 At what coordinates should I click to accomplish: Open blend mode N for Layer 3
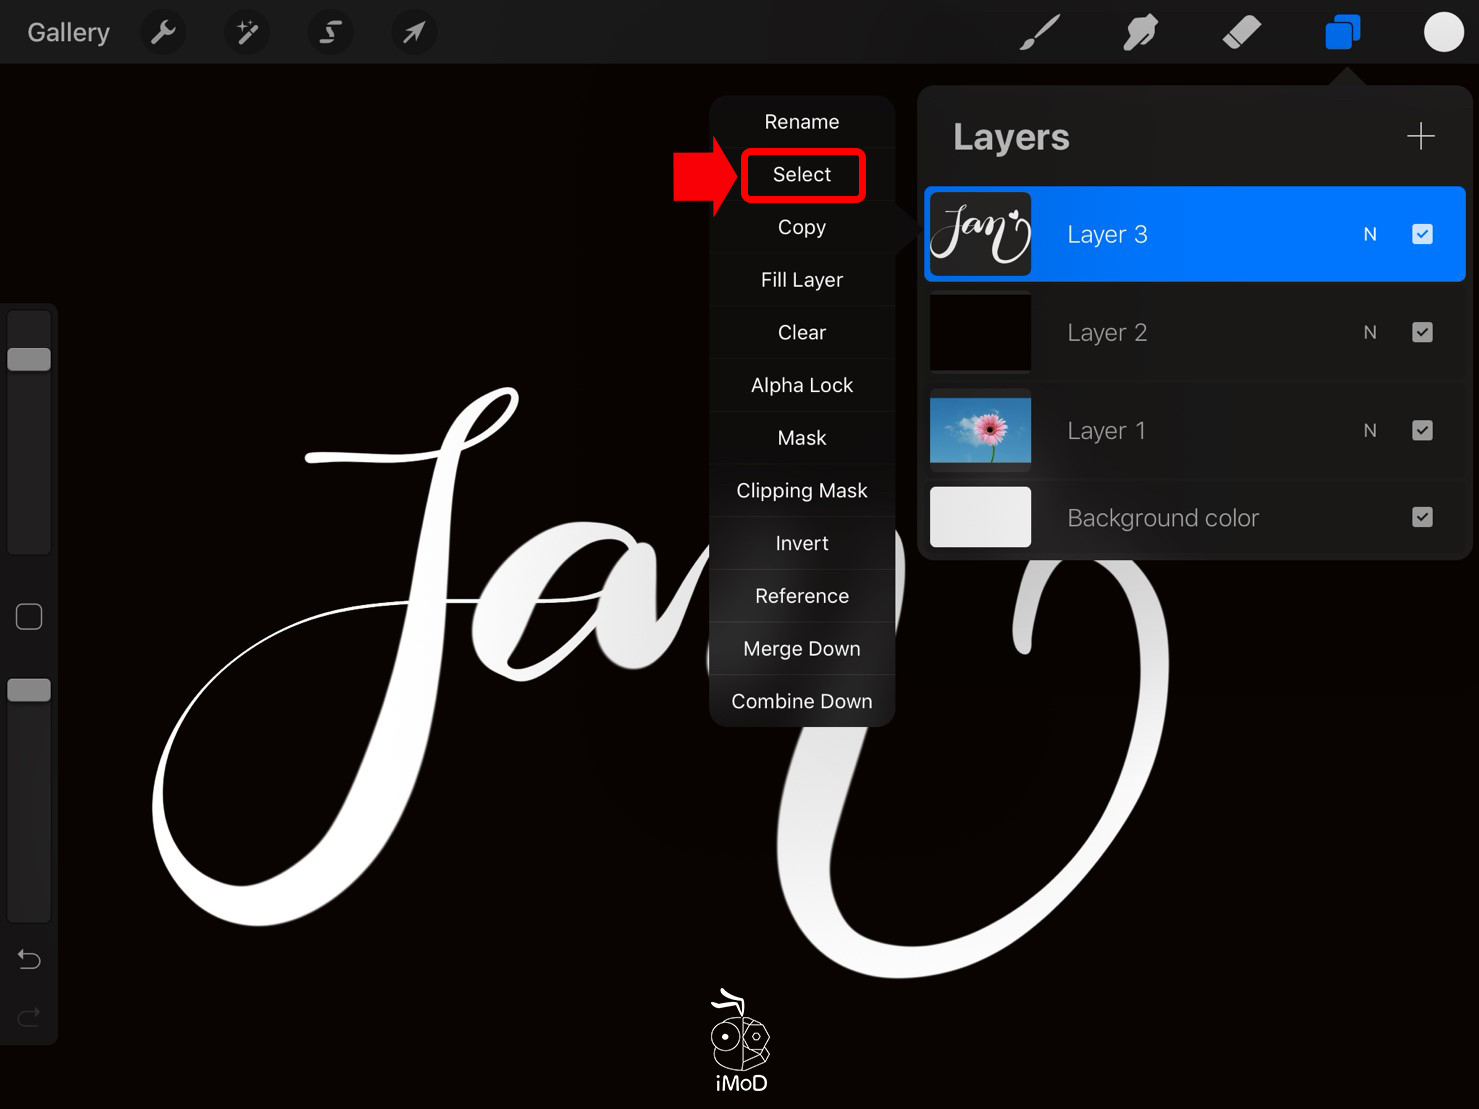(x=1370, y=234)
